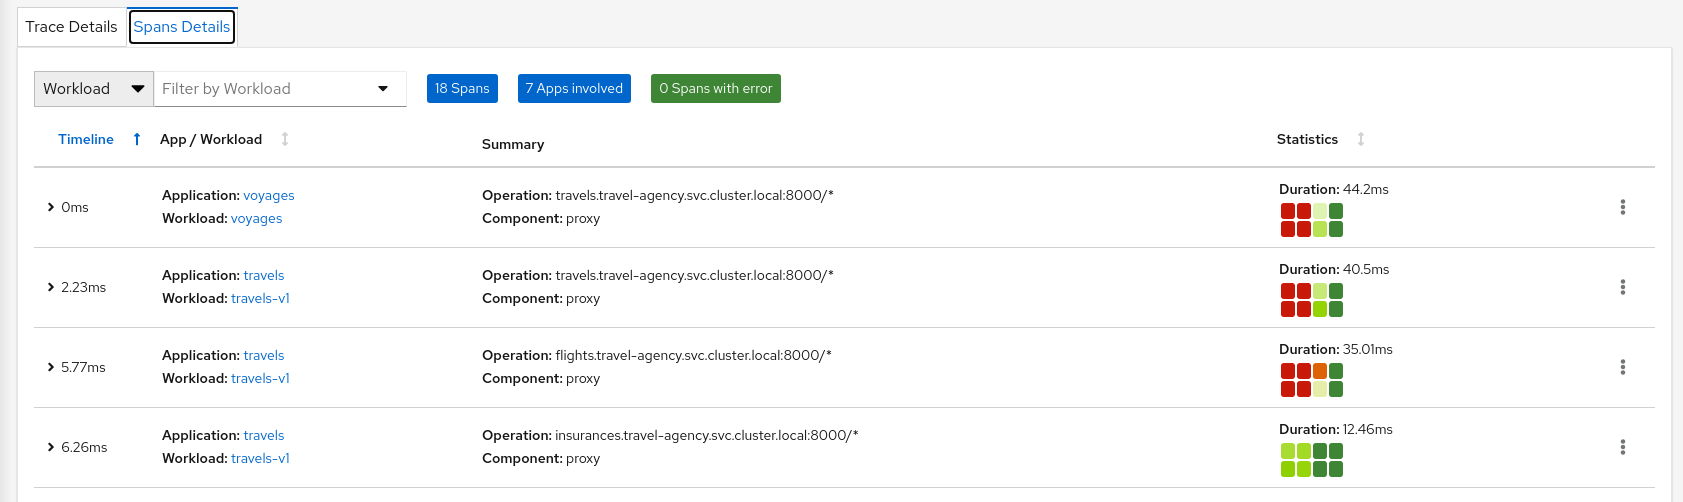Select the Spans Details tab

click(182, 27)
